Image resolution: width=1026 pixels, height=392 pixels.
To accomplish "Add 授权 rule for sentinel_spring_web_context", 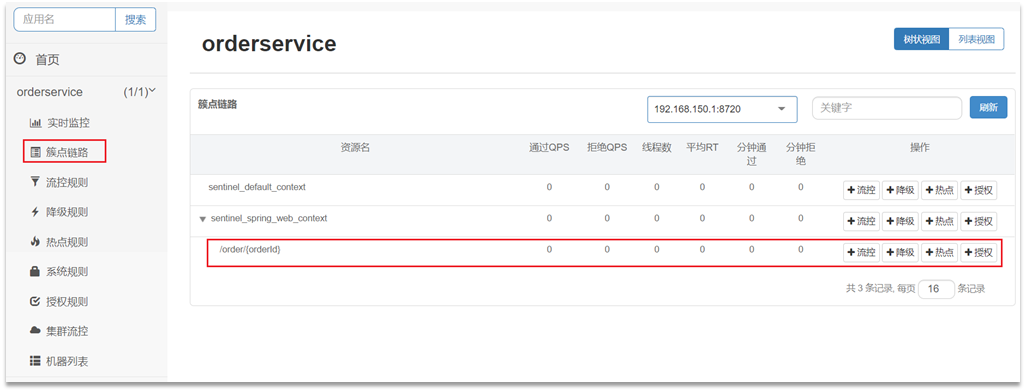I will [979, 221].
